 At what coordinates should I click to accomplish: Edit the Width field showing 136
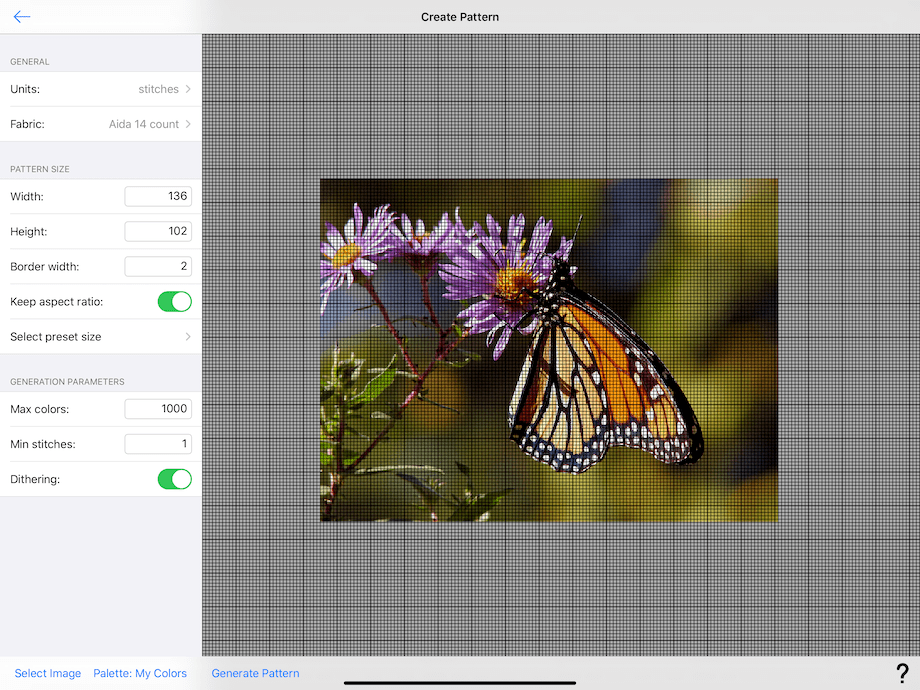point(157,196)
